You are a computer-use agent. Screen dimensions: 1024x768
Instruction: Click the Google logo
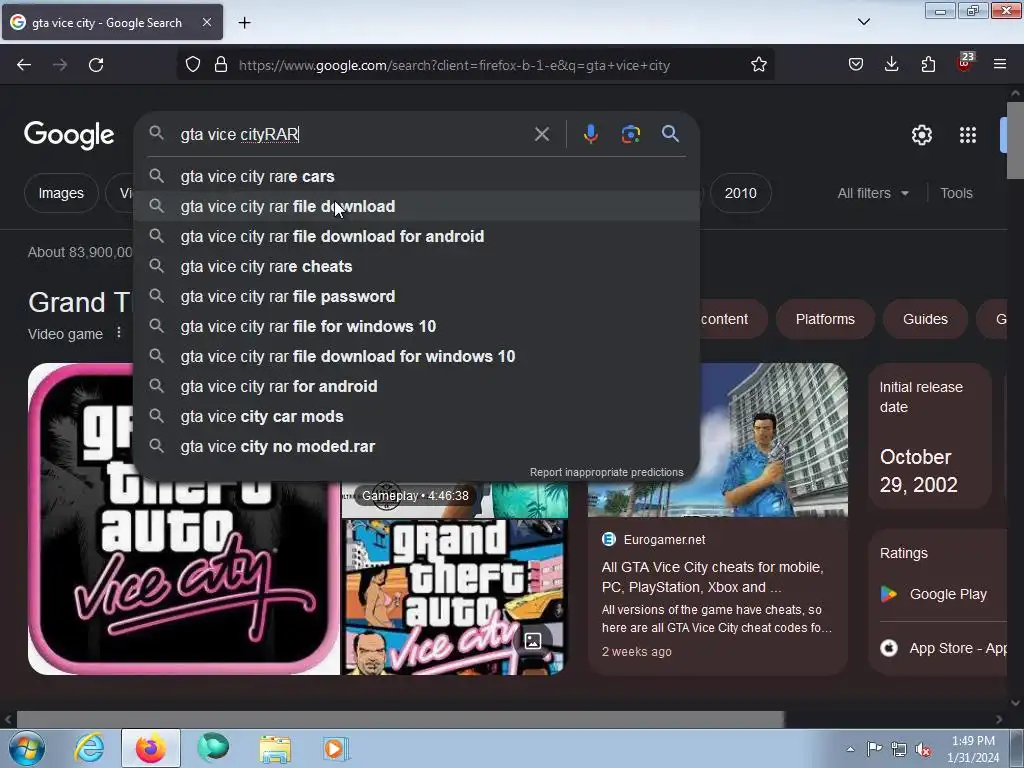69,135
